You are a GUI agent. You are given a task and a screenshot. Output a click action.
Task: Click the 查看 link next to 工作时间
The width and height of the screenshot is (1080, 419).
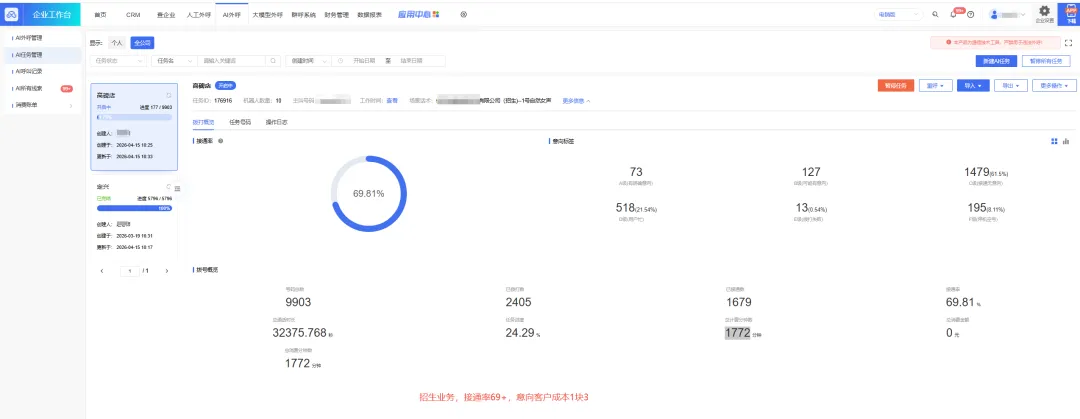[392, 101]
